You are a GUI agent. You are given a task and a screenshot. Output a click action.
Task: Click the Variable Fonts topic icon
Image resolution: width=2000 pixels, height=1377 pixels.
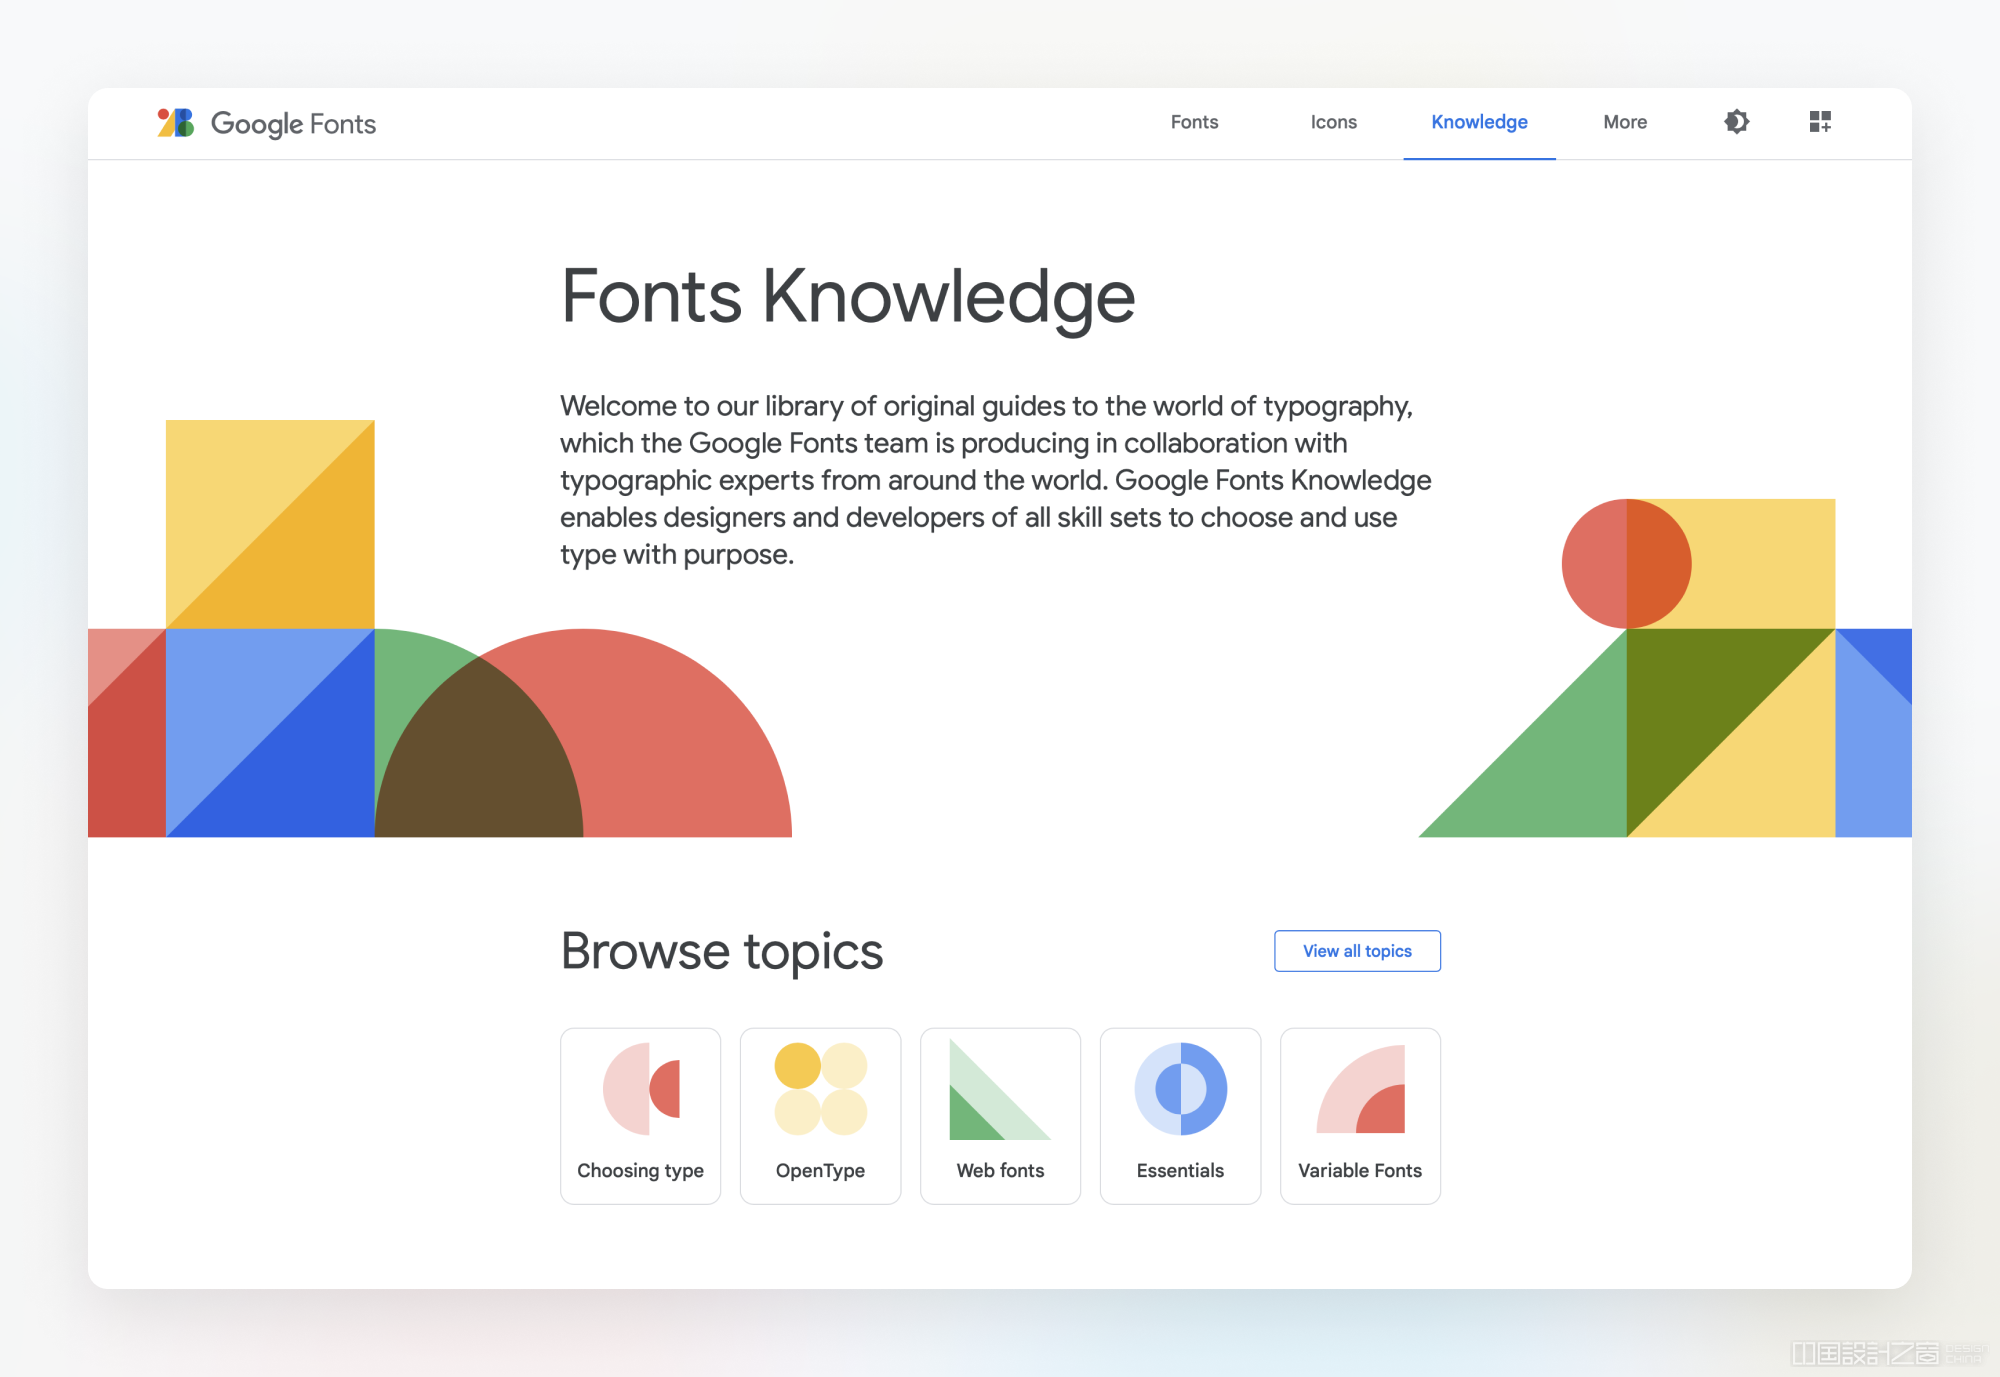click(x=1357, y=1094)
